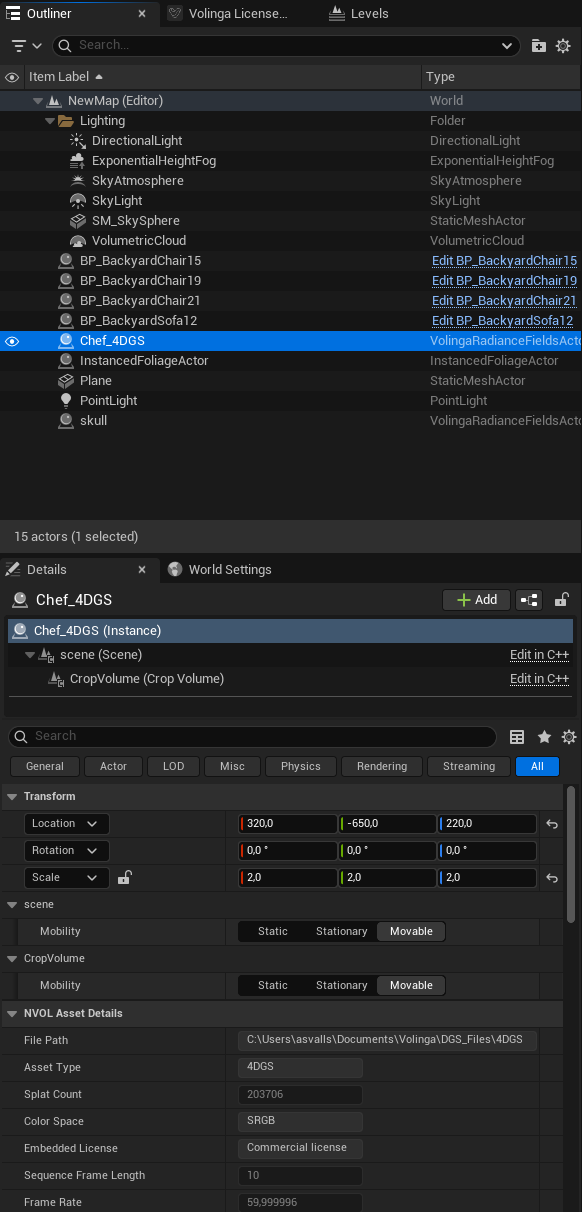This screenshot has width=582, height=1212.
Task: Close the Outliner tab
Action: pos(142,14)
